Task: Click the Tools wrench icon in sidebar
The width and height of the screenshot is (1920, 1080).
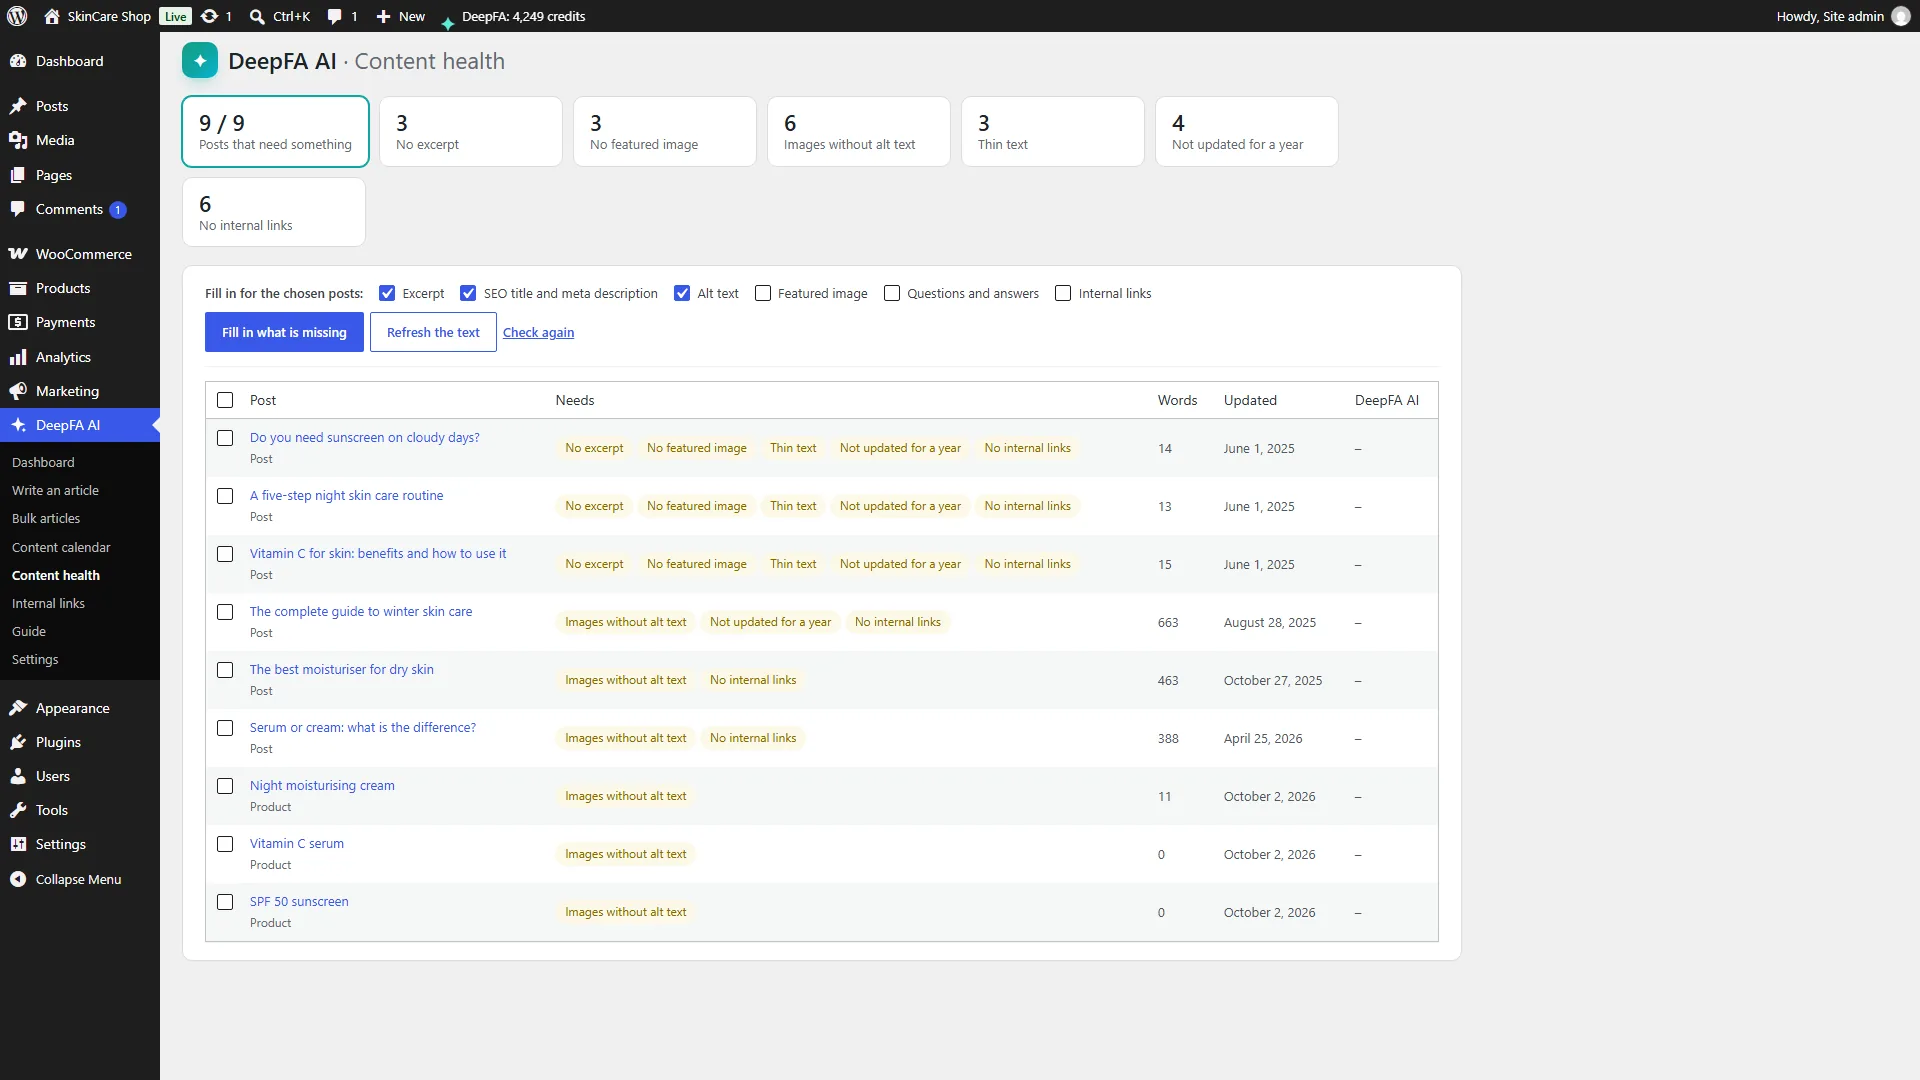Action: click(18, 810)
